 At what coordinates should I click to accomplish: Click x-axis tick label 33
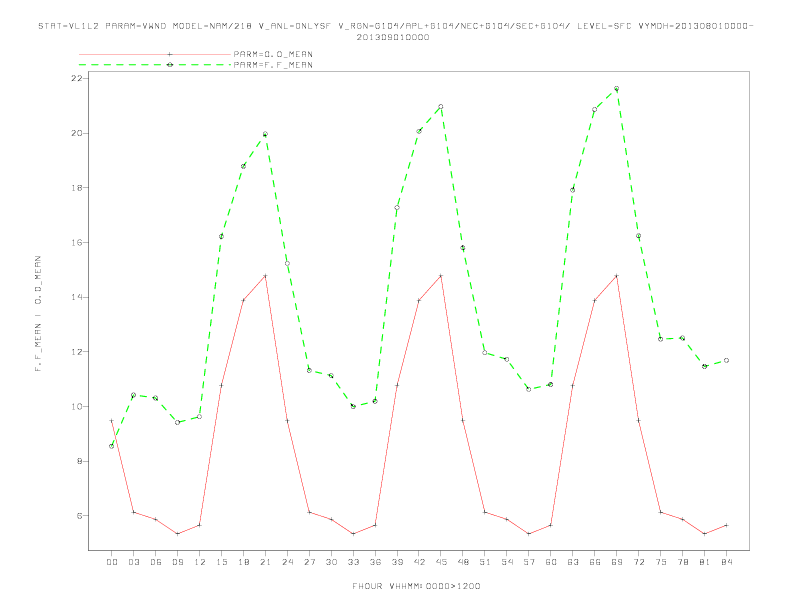[353, 562]
